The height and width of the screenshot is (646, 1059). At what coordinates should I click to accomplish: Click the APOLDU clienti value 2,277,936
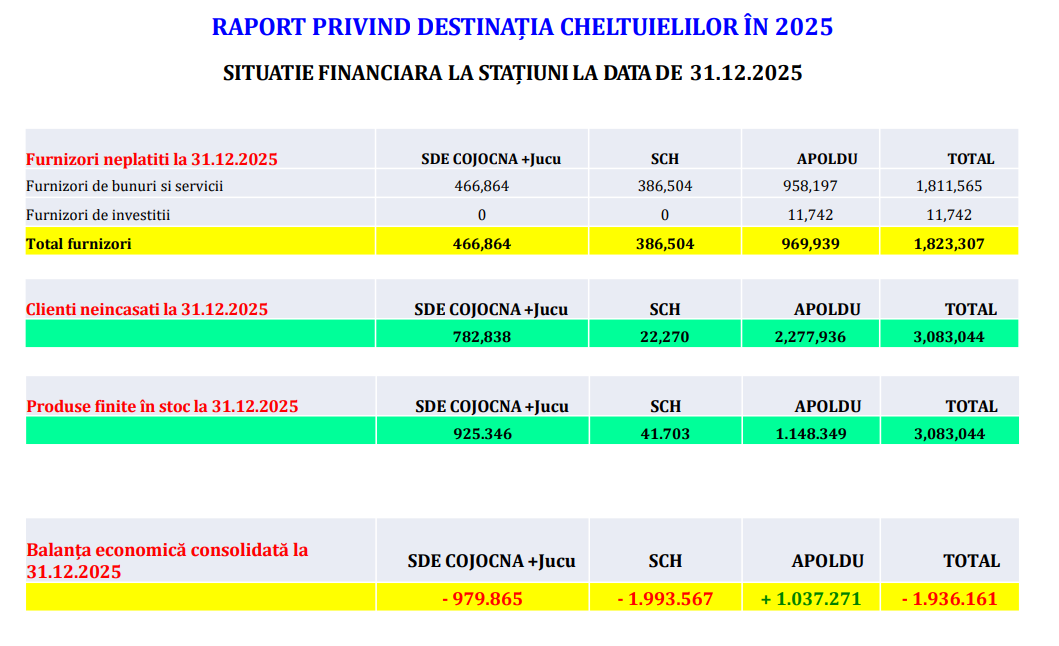[810, 337]
